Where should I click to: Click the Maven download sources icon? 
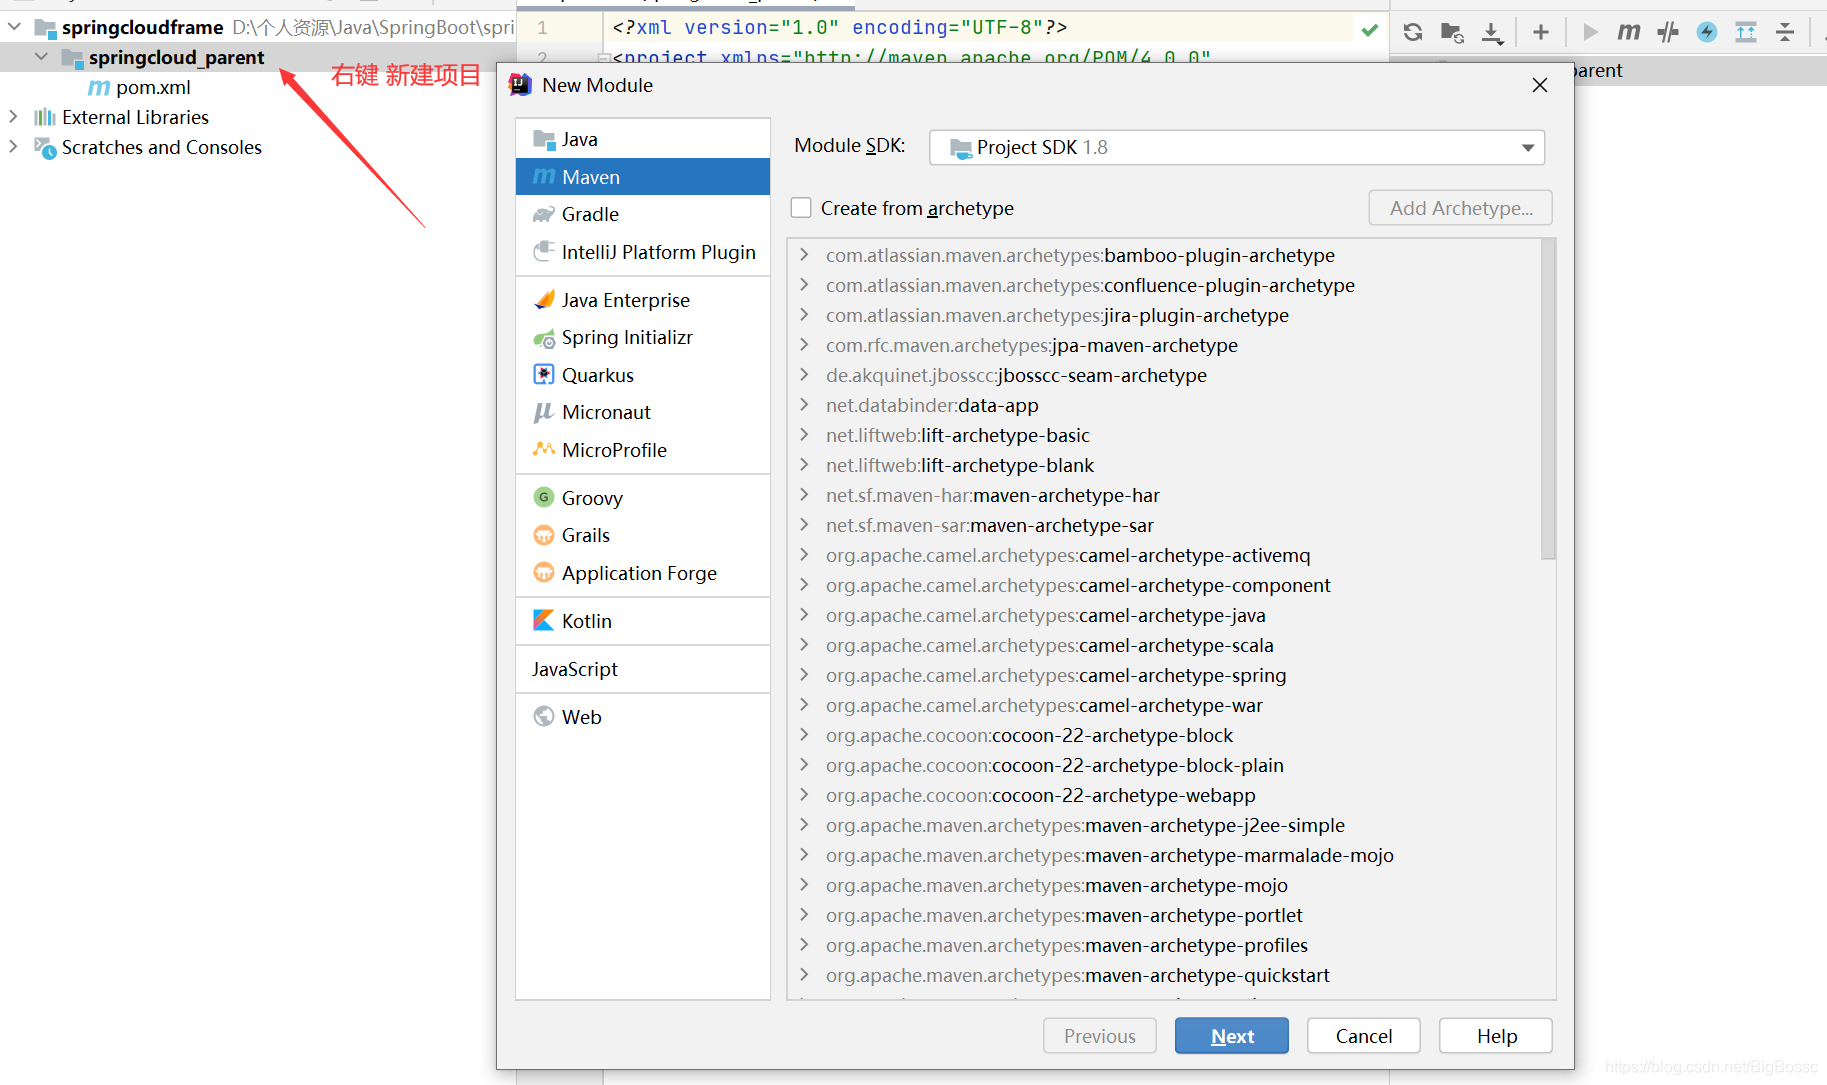pos(1492,33)
